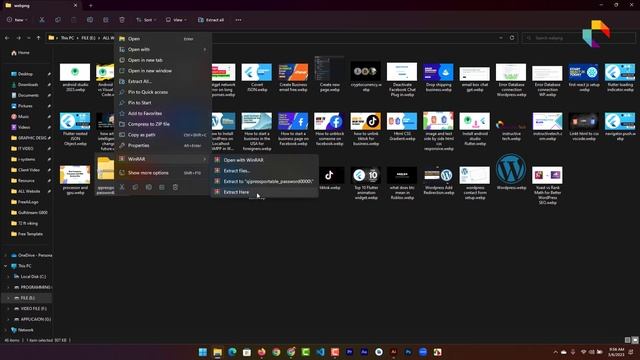Expand the Open with submenu

pos(162,49)
